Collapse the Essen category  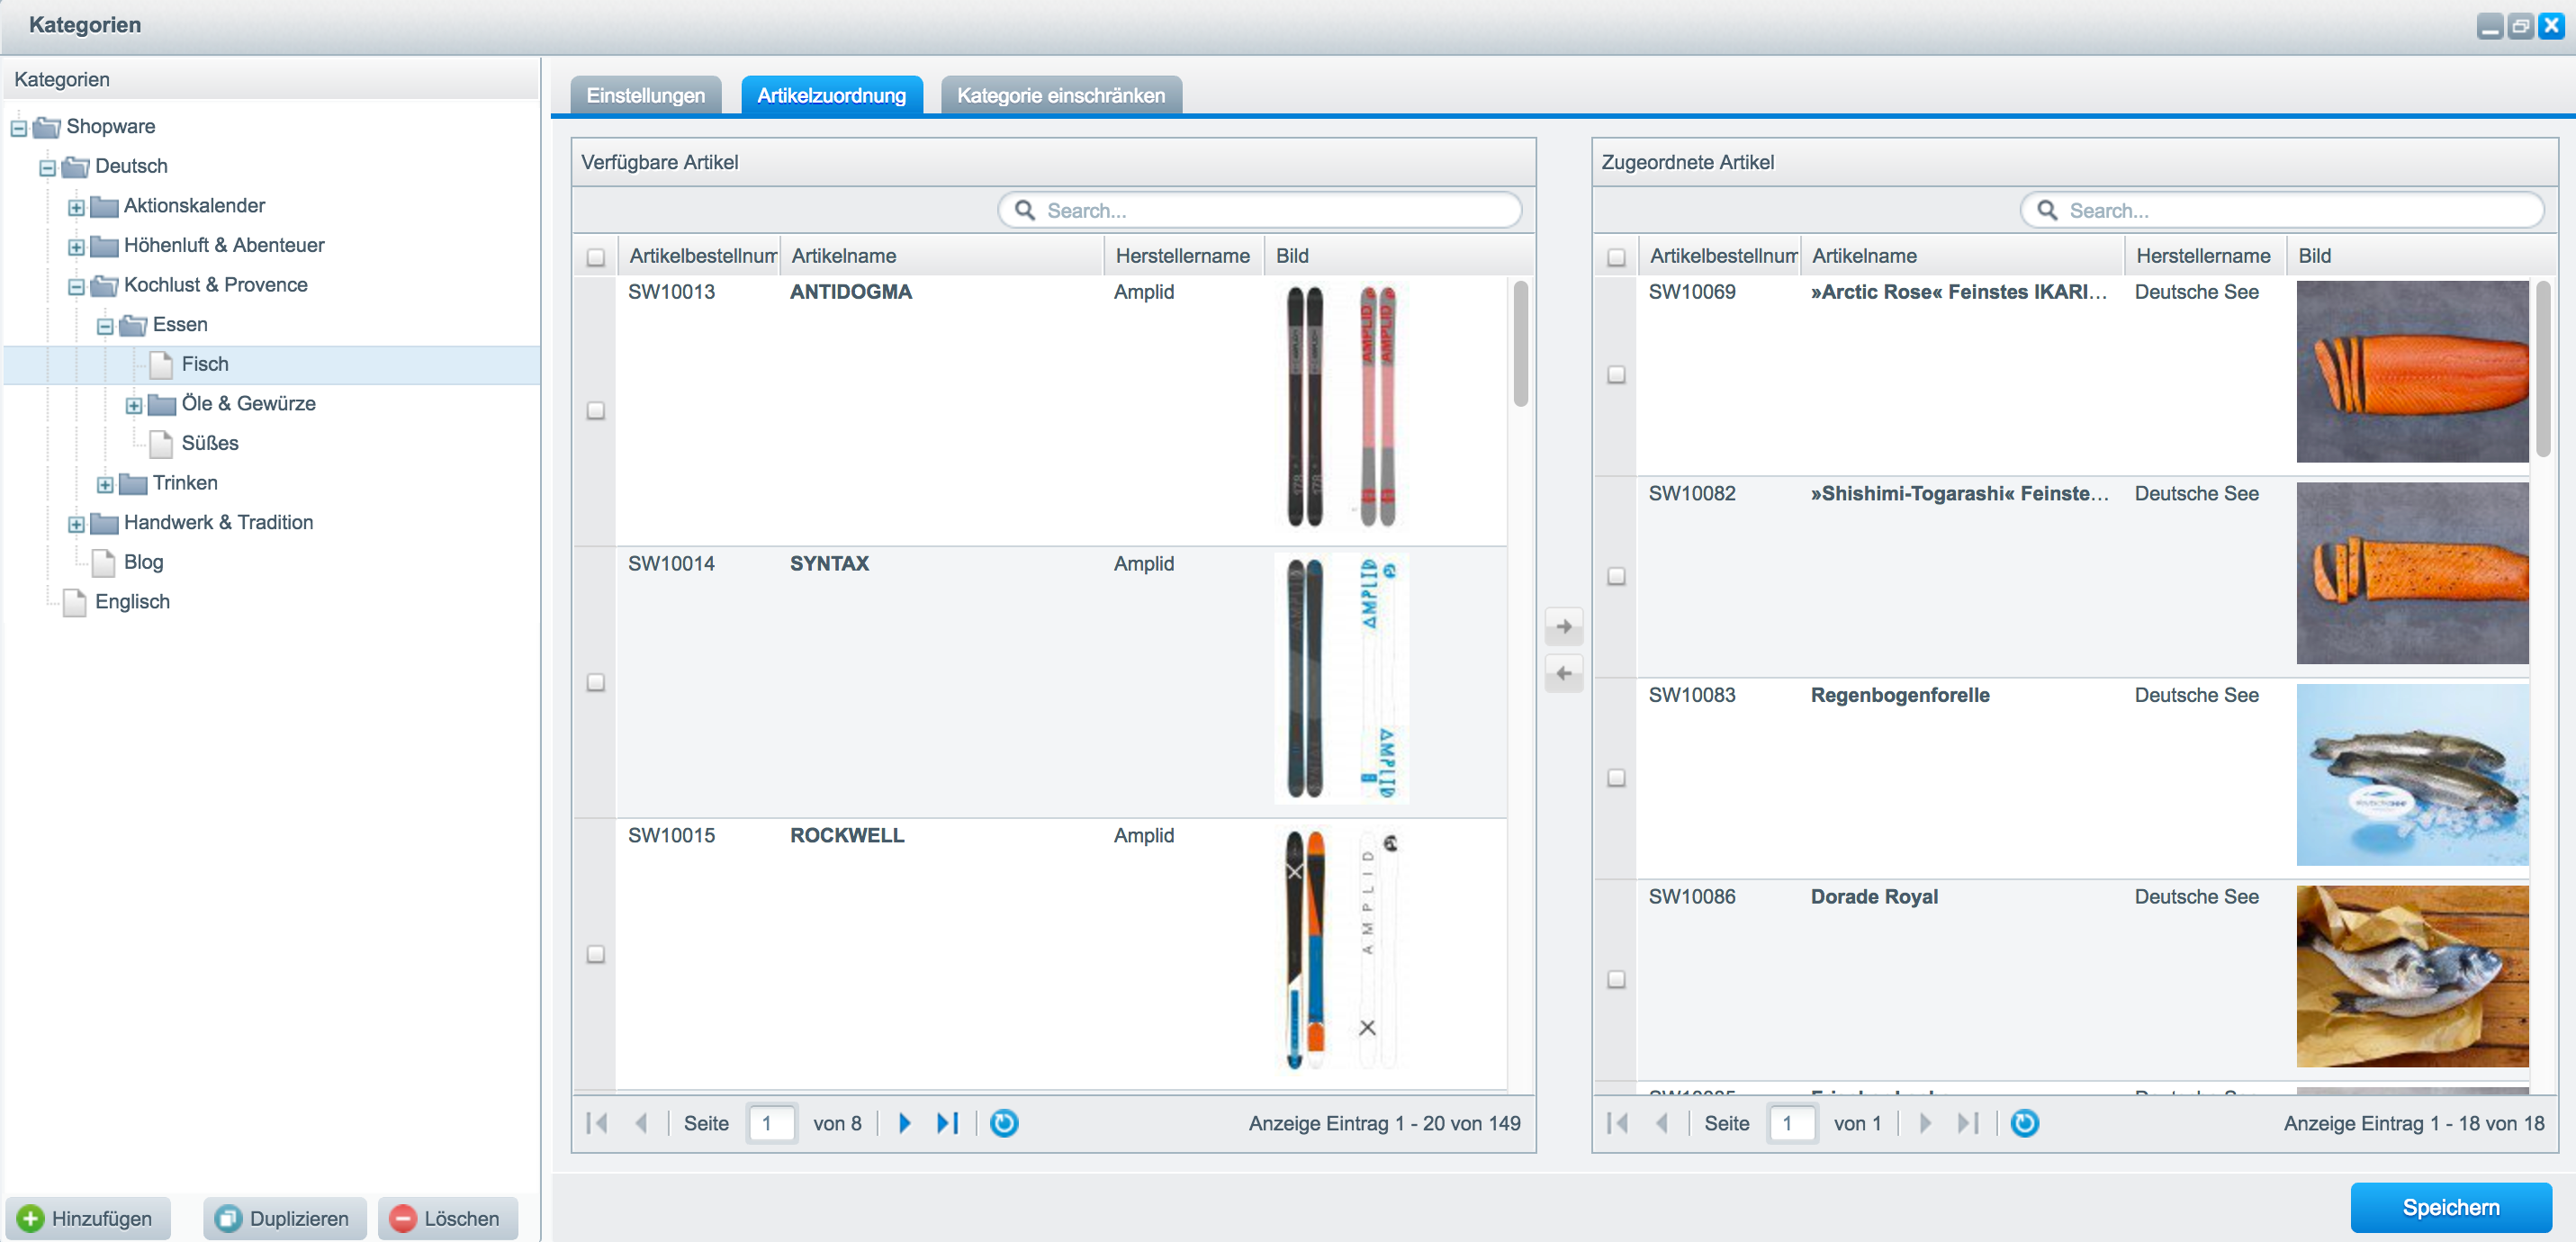coord(105,326)
